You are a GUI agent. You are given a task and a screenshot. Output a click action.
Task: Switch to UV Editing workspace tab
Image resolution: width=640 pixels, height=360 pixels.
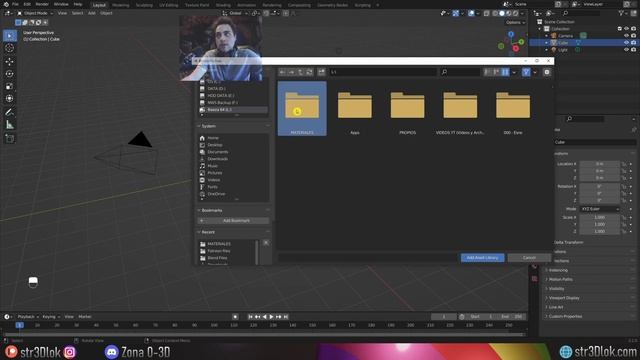click(x=169, y=5)
